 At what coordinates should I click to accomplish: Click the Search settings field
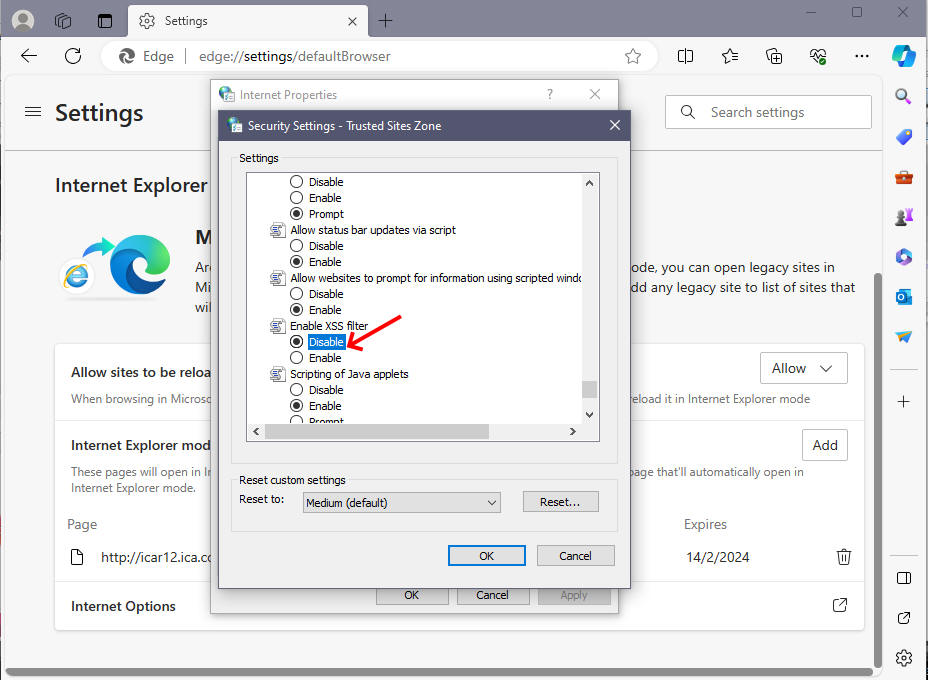[x=768, y=112]
